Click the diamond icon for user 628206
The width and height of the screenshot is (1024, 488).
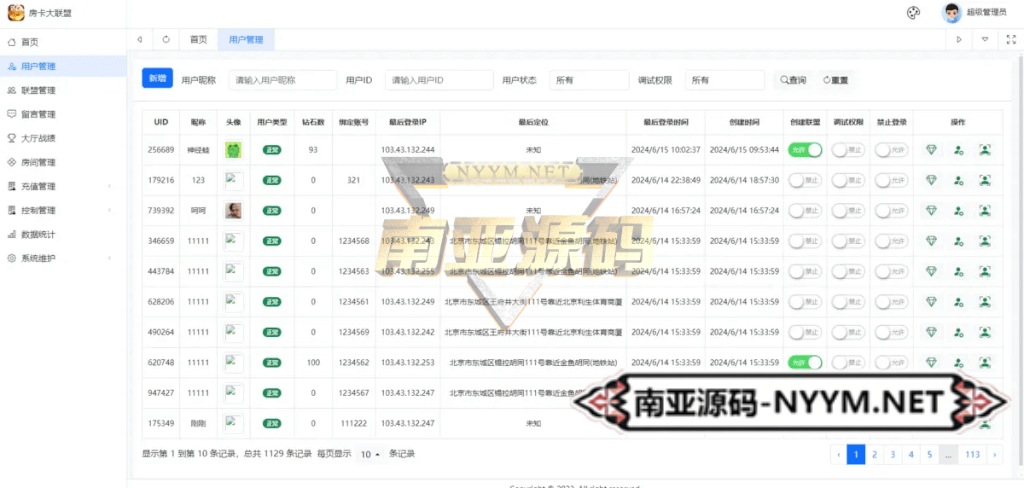(x=932, y=302)
